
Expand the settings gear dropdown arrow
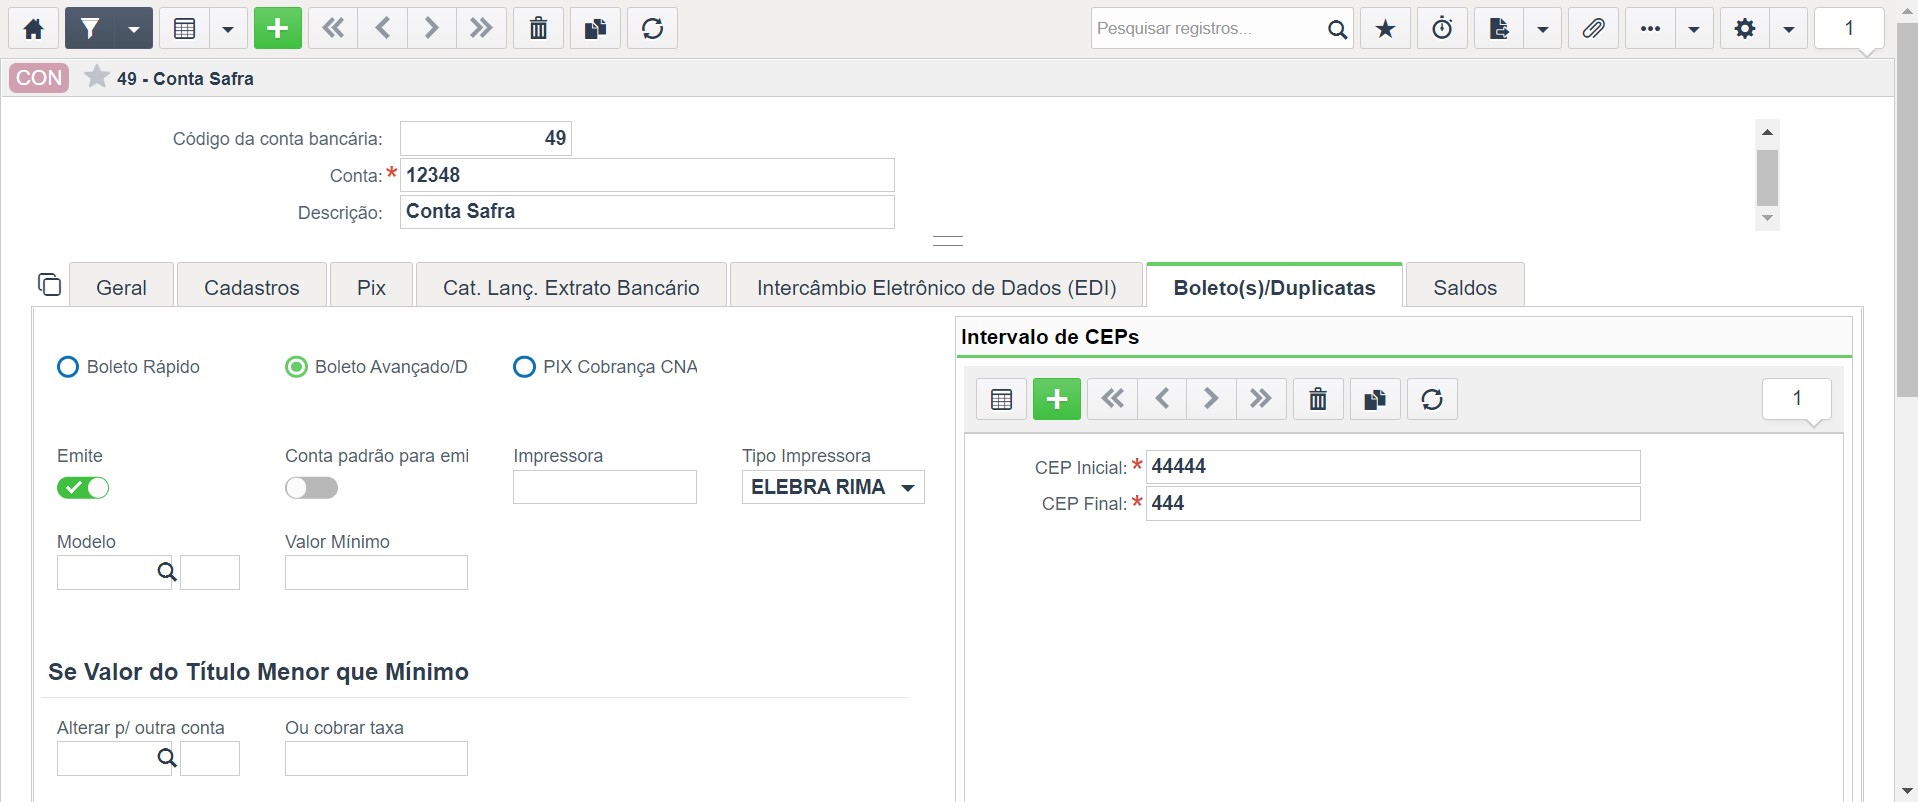(x=1789, y=28)
